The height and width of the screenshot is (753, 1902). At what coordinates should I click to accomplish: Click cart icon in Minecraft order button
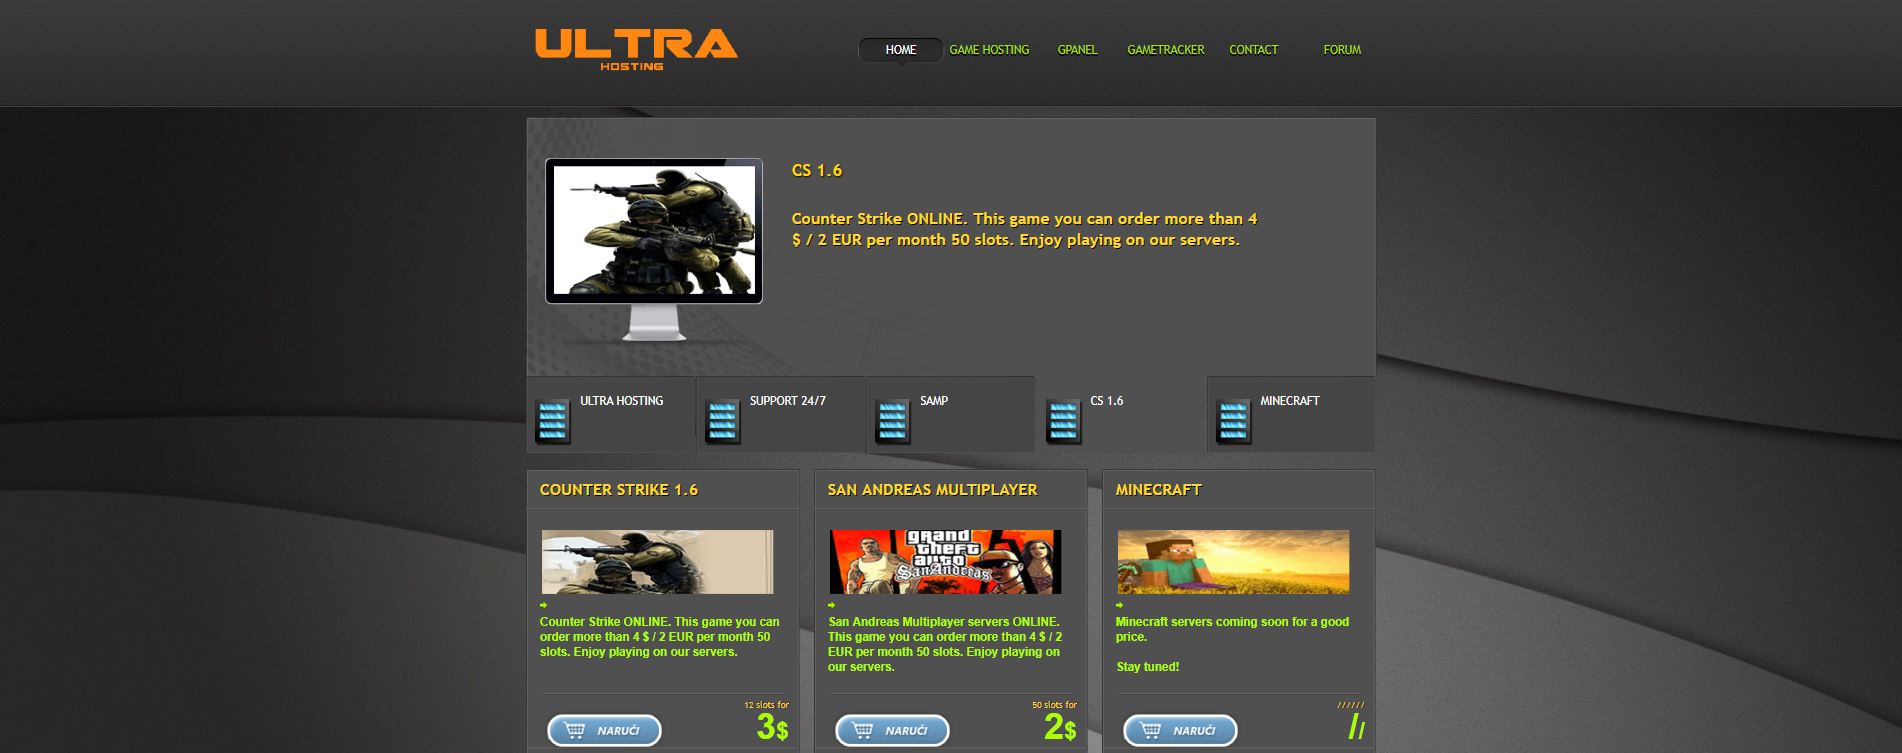[x=1151, y=730]
